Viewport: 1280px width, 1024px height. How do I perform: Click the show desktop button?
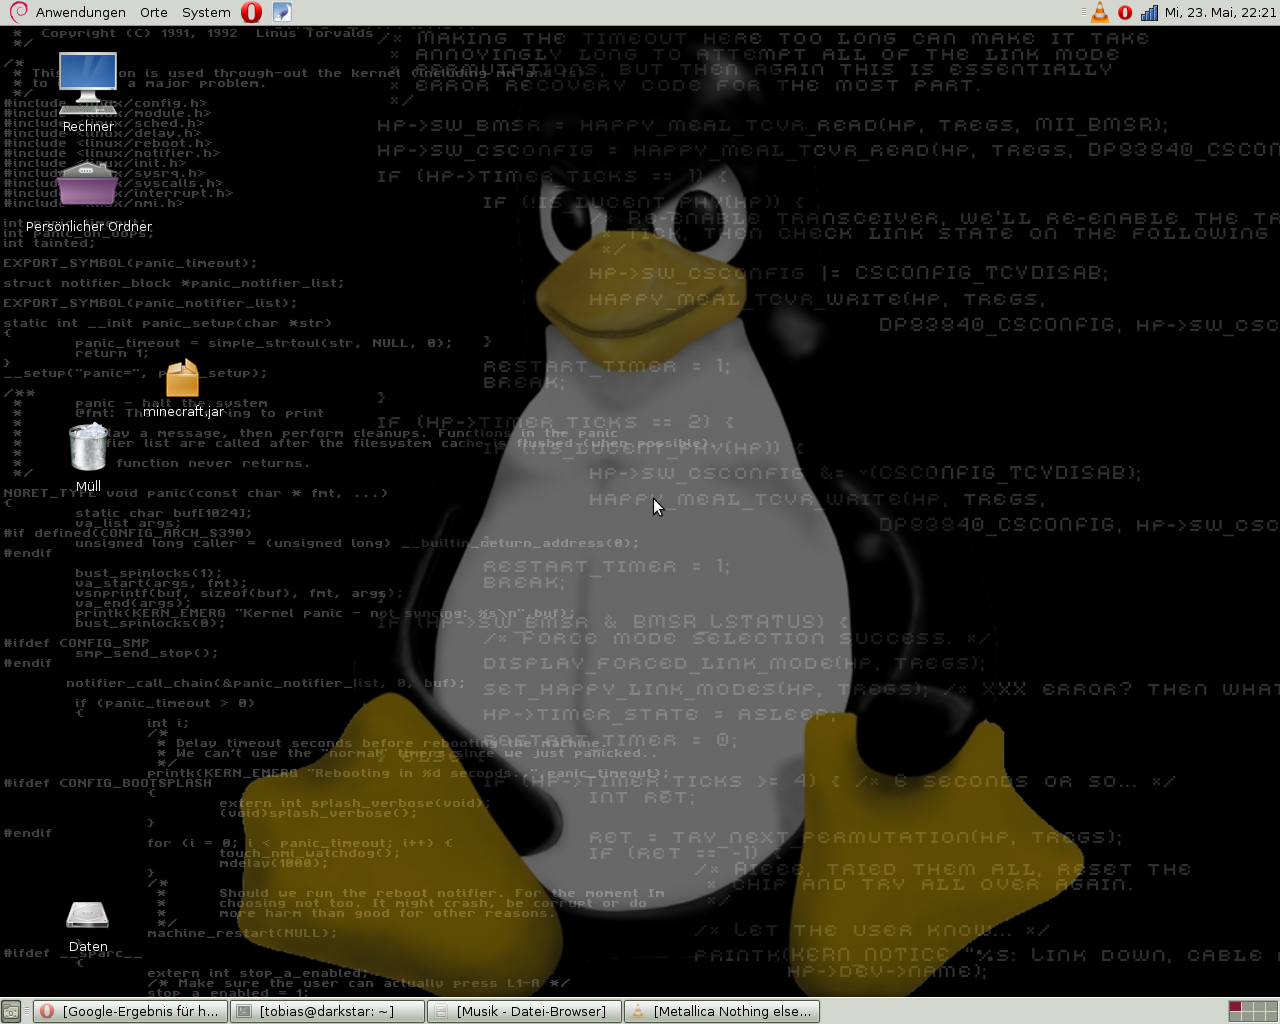tap(11, 1011)
